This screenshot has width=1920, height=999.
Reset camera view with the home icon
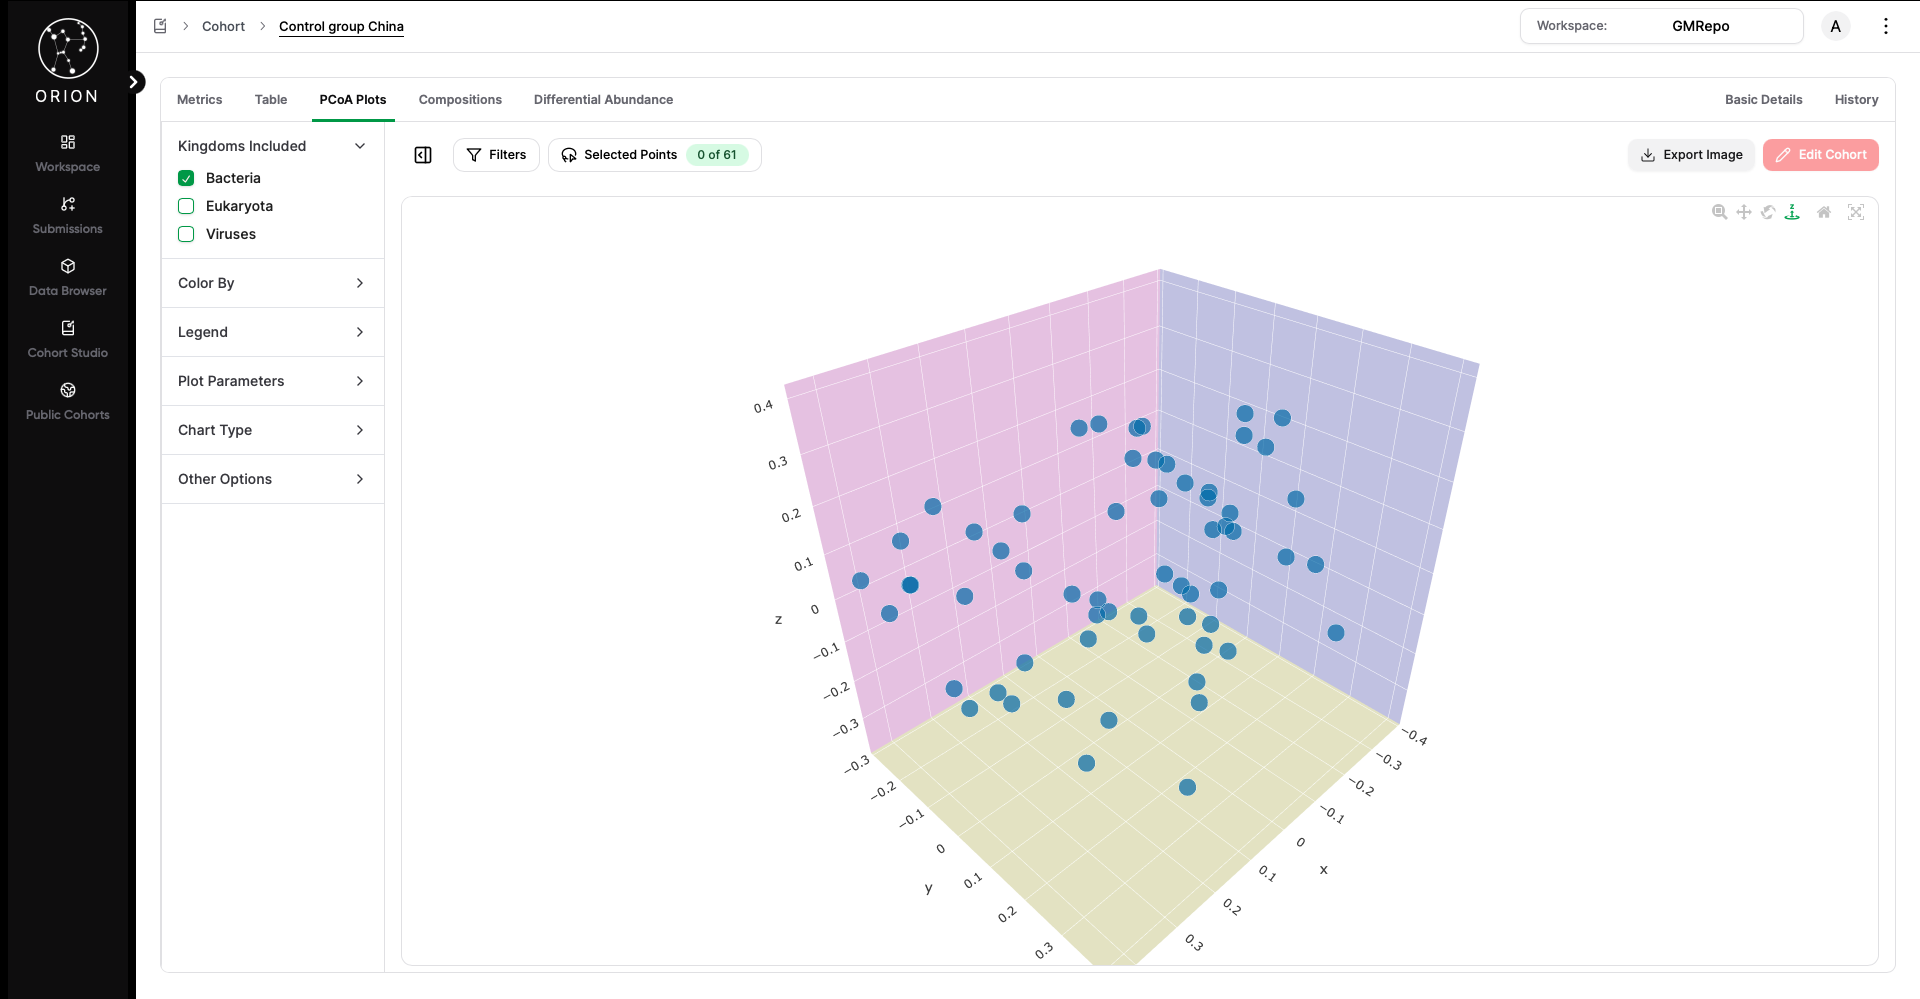click(1824, 212)
